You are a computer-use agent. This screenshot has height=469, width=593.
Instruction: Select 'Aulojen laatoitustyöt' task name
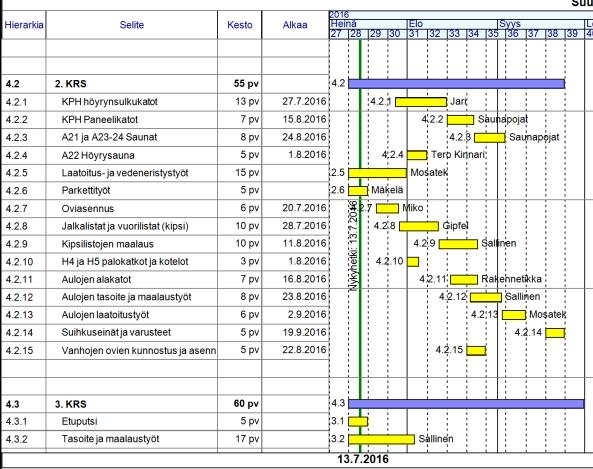point(105,315)
